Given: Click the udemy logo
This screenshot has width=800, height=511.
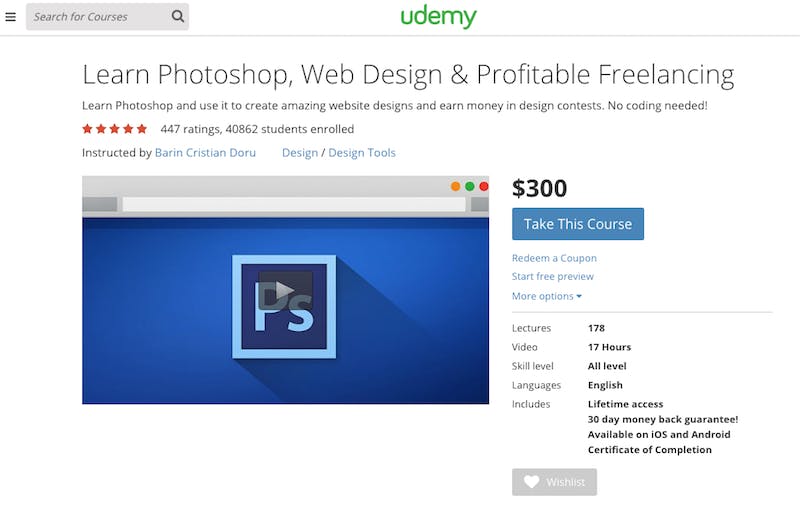Looking at the screenshot, I should (x=438, y=17).
